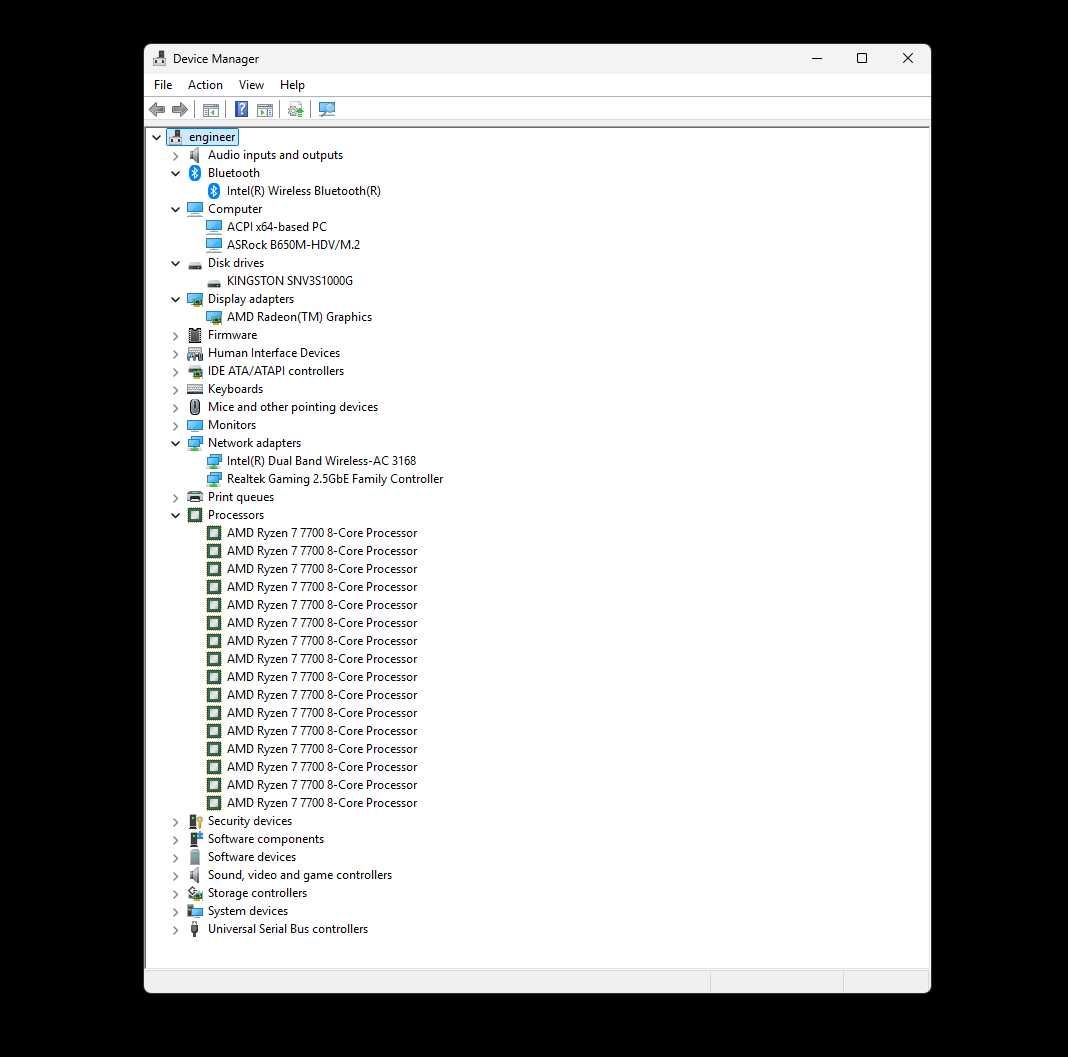Screen dimensions: 1068x1057
Task: Click the Action Pane toolbar icon
Action: click(x=265, y=110)
